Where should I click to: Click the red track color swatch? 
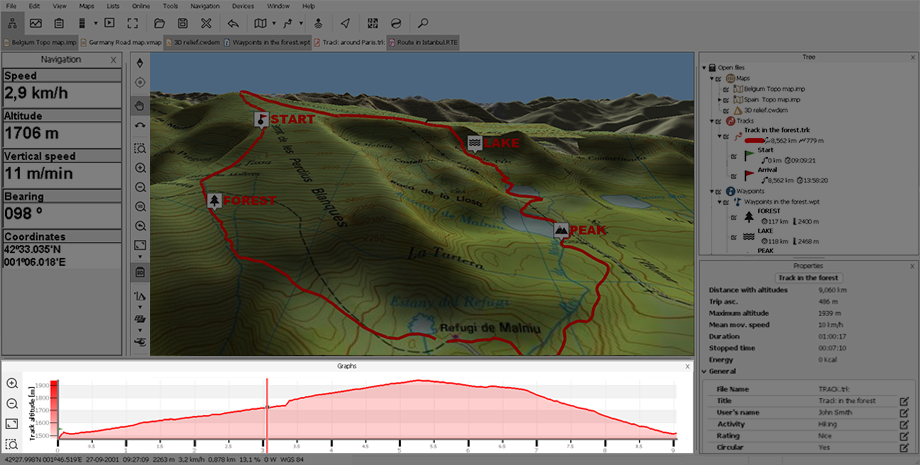753,140
